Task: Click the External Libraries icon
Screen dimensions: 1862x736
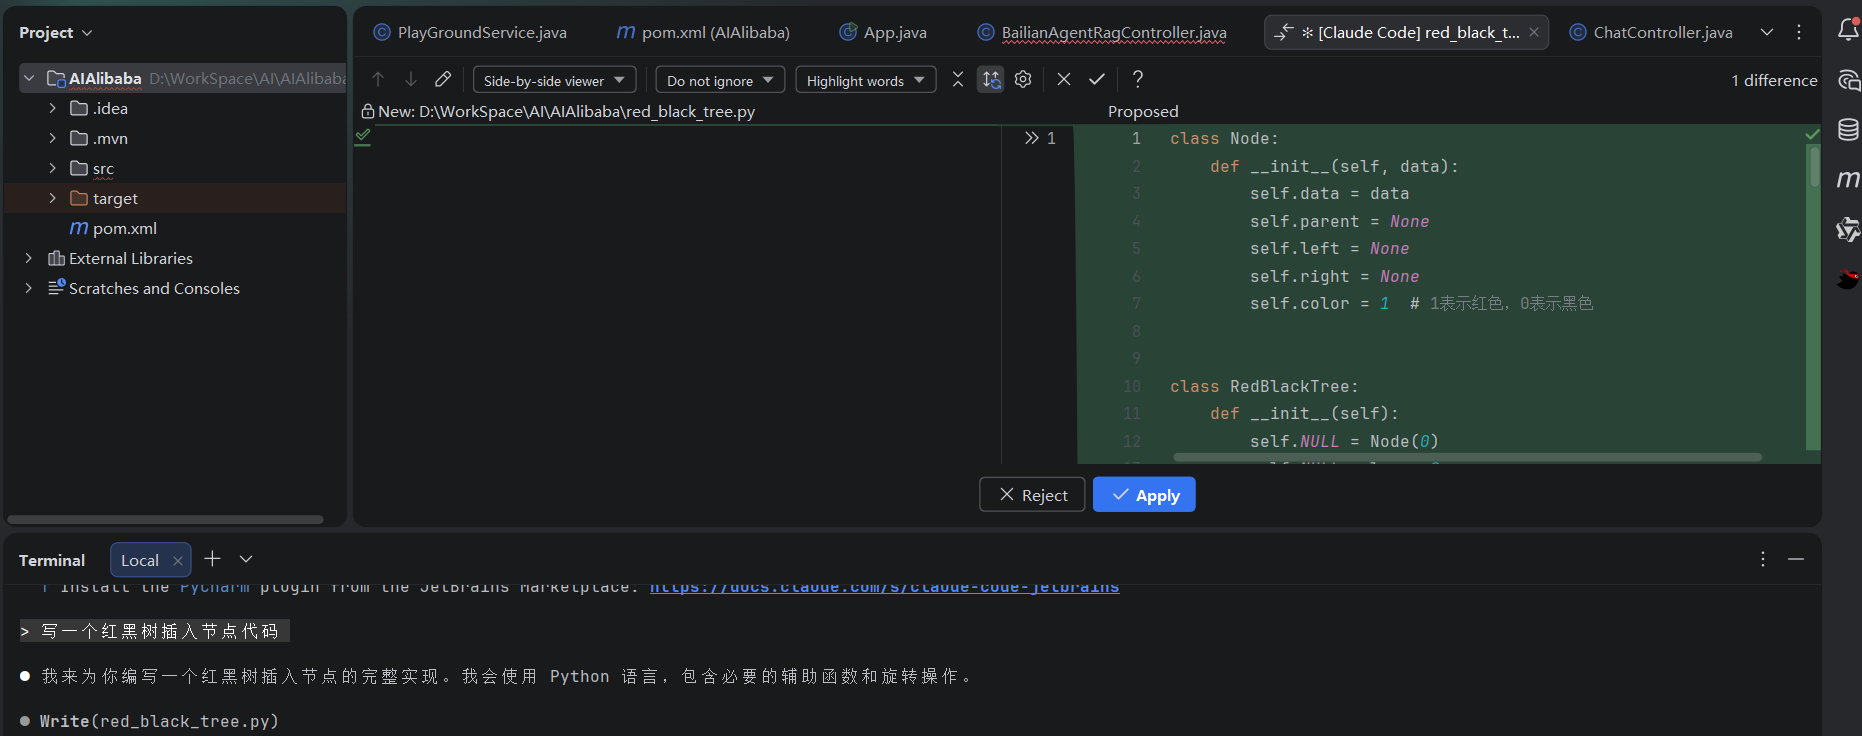Action: click(x=57, y=258)
